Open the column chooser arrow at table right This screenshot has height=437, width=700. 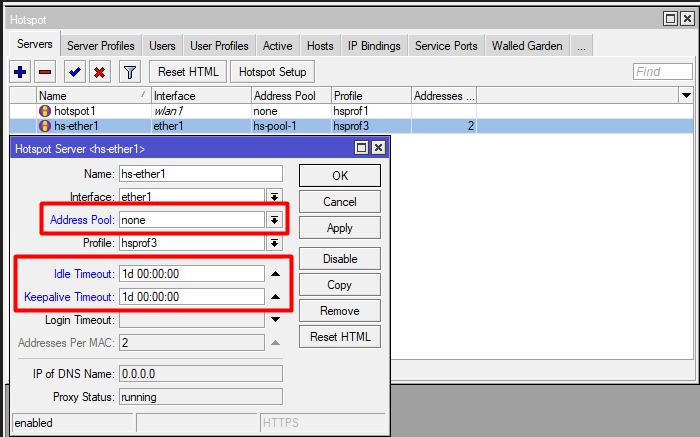click(x=685, y=95)
